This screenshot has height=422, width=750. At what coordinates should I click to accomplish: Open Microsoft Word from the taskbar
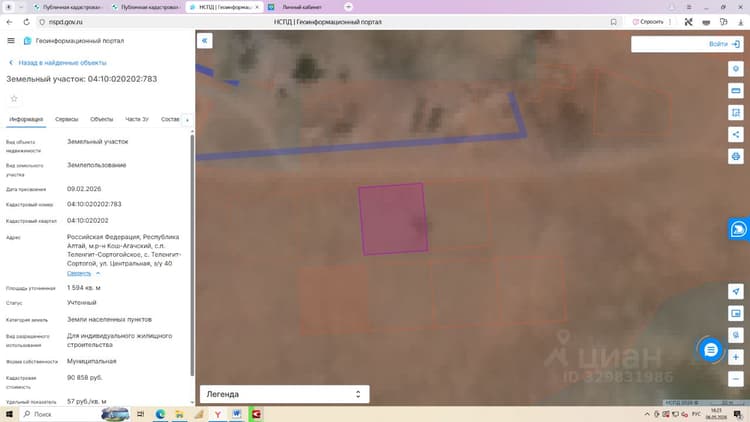pos(237,414)
